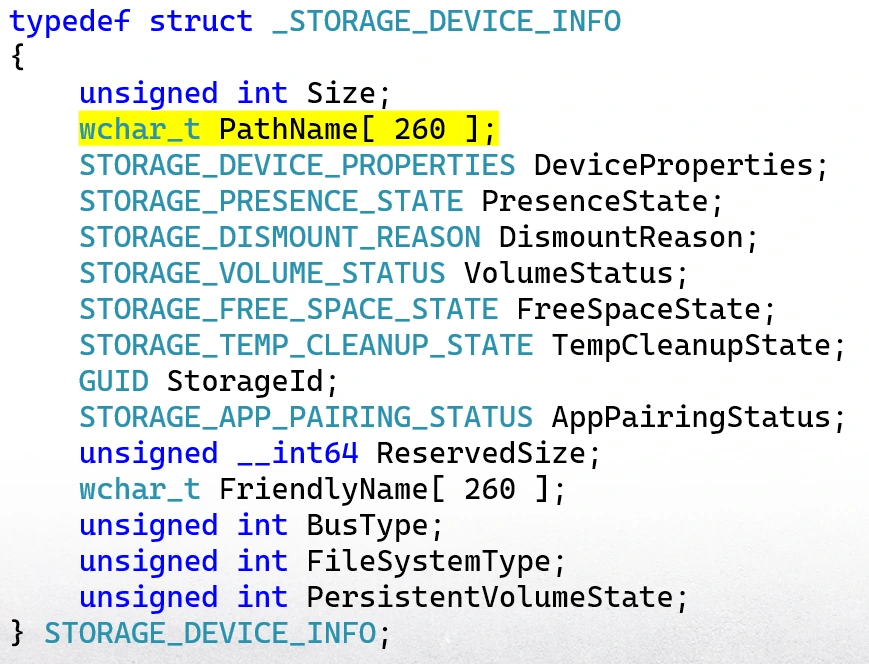
Task: Click the BusType member name
Action: (x=367, y=525)
